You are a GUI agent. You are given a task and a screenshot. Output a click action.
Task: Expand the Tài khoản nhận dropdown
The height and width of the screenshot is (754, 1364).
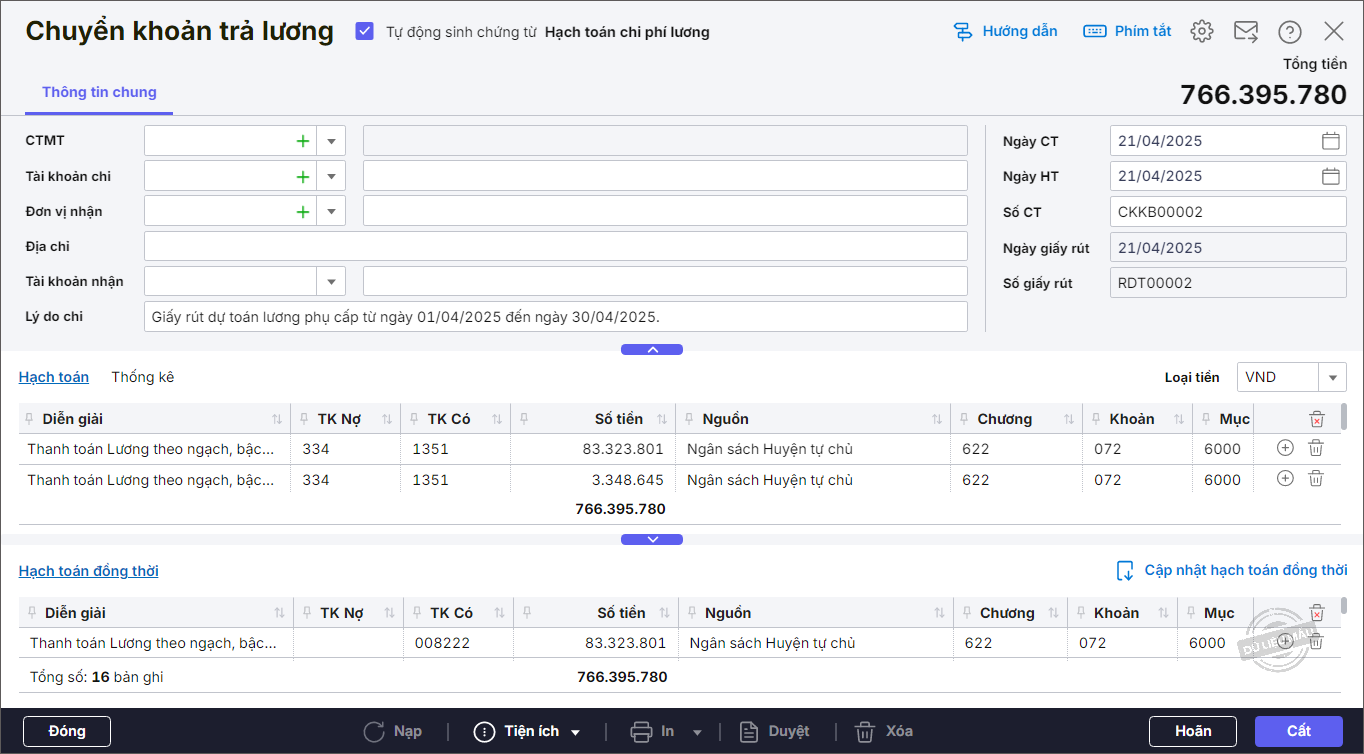click(x=331, y=281)
